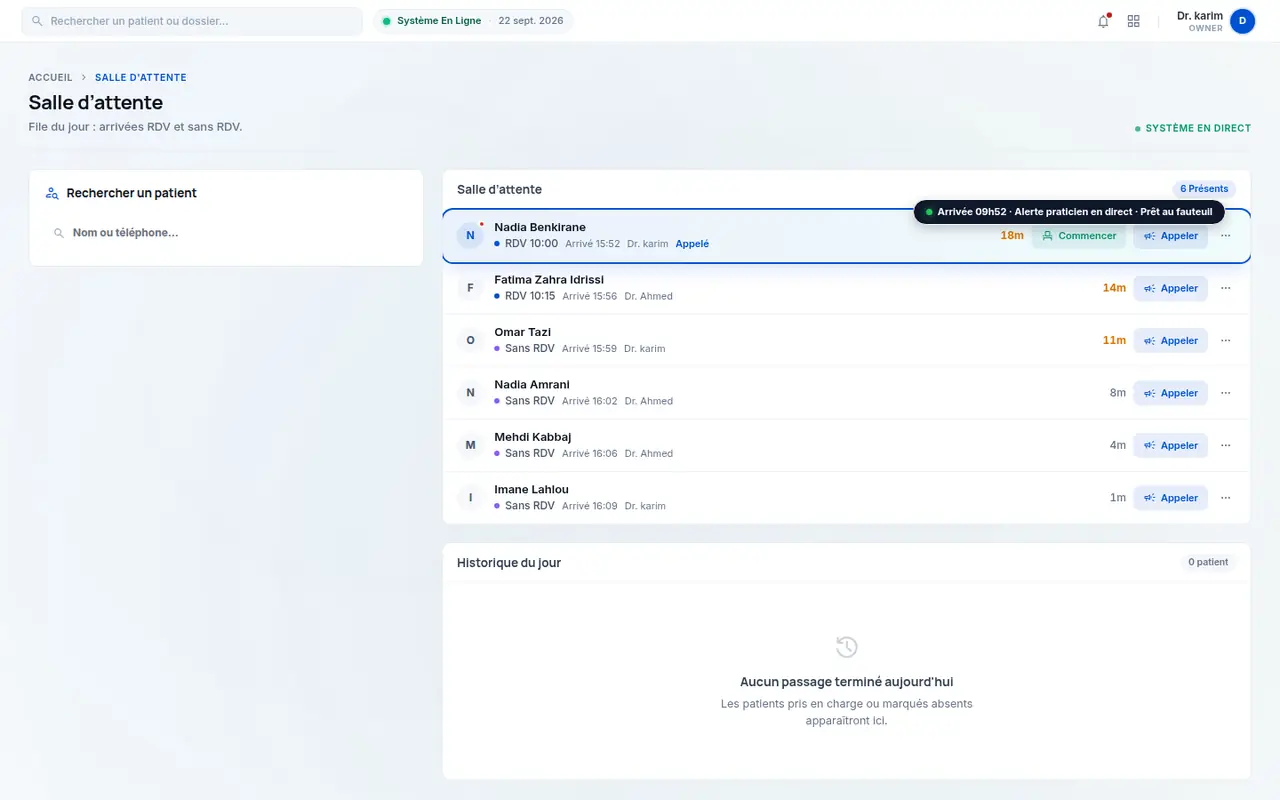Click avatar M of Mehdi Kabbaj

[470, 445]
